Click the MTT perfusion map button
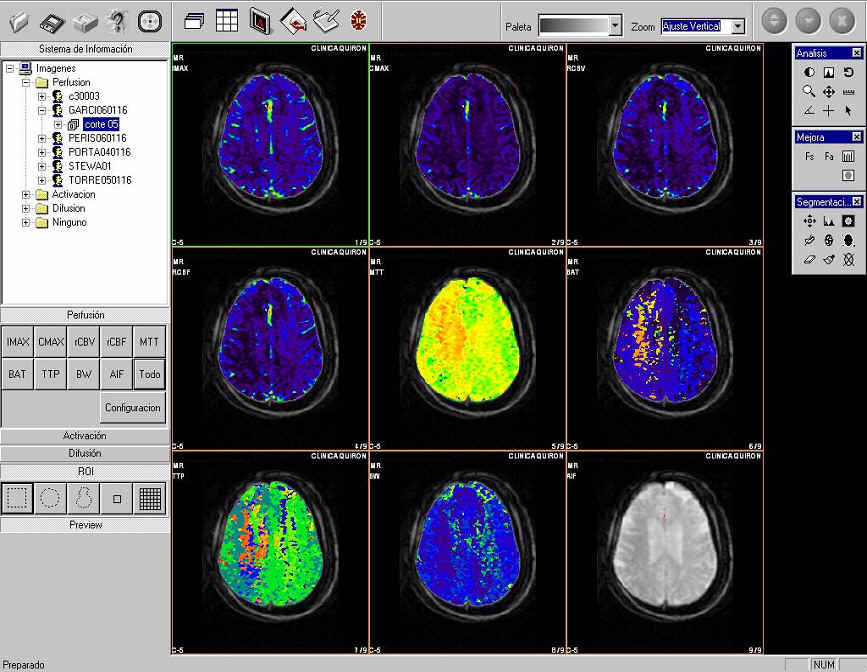 [149, 342]
